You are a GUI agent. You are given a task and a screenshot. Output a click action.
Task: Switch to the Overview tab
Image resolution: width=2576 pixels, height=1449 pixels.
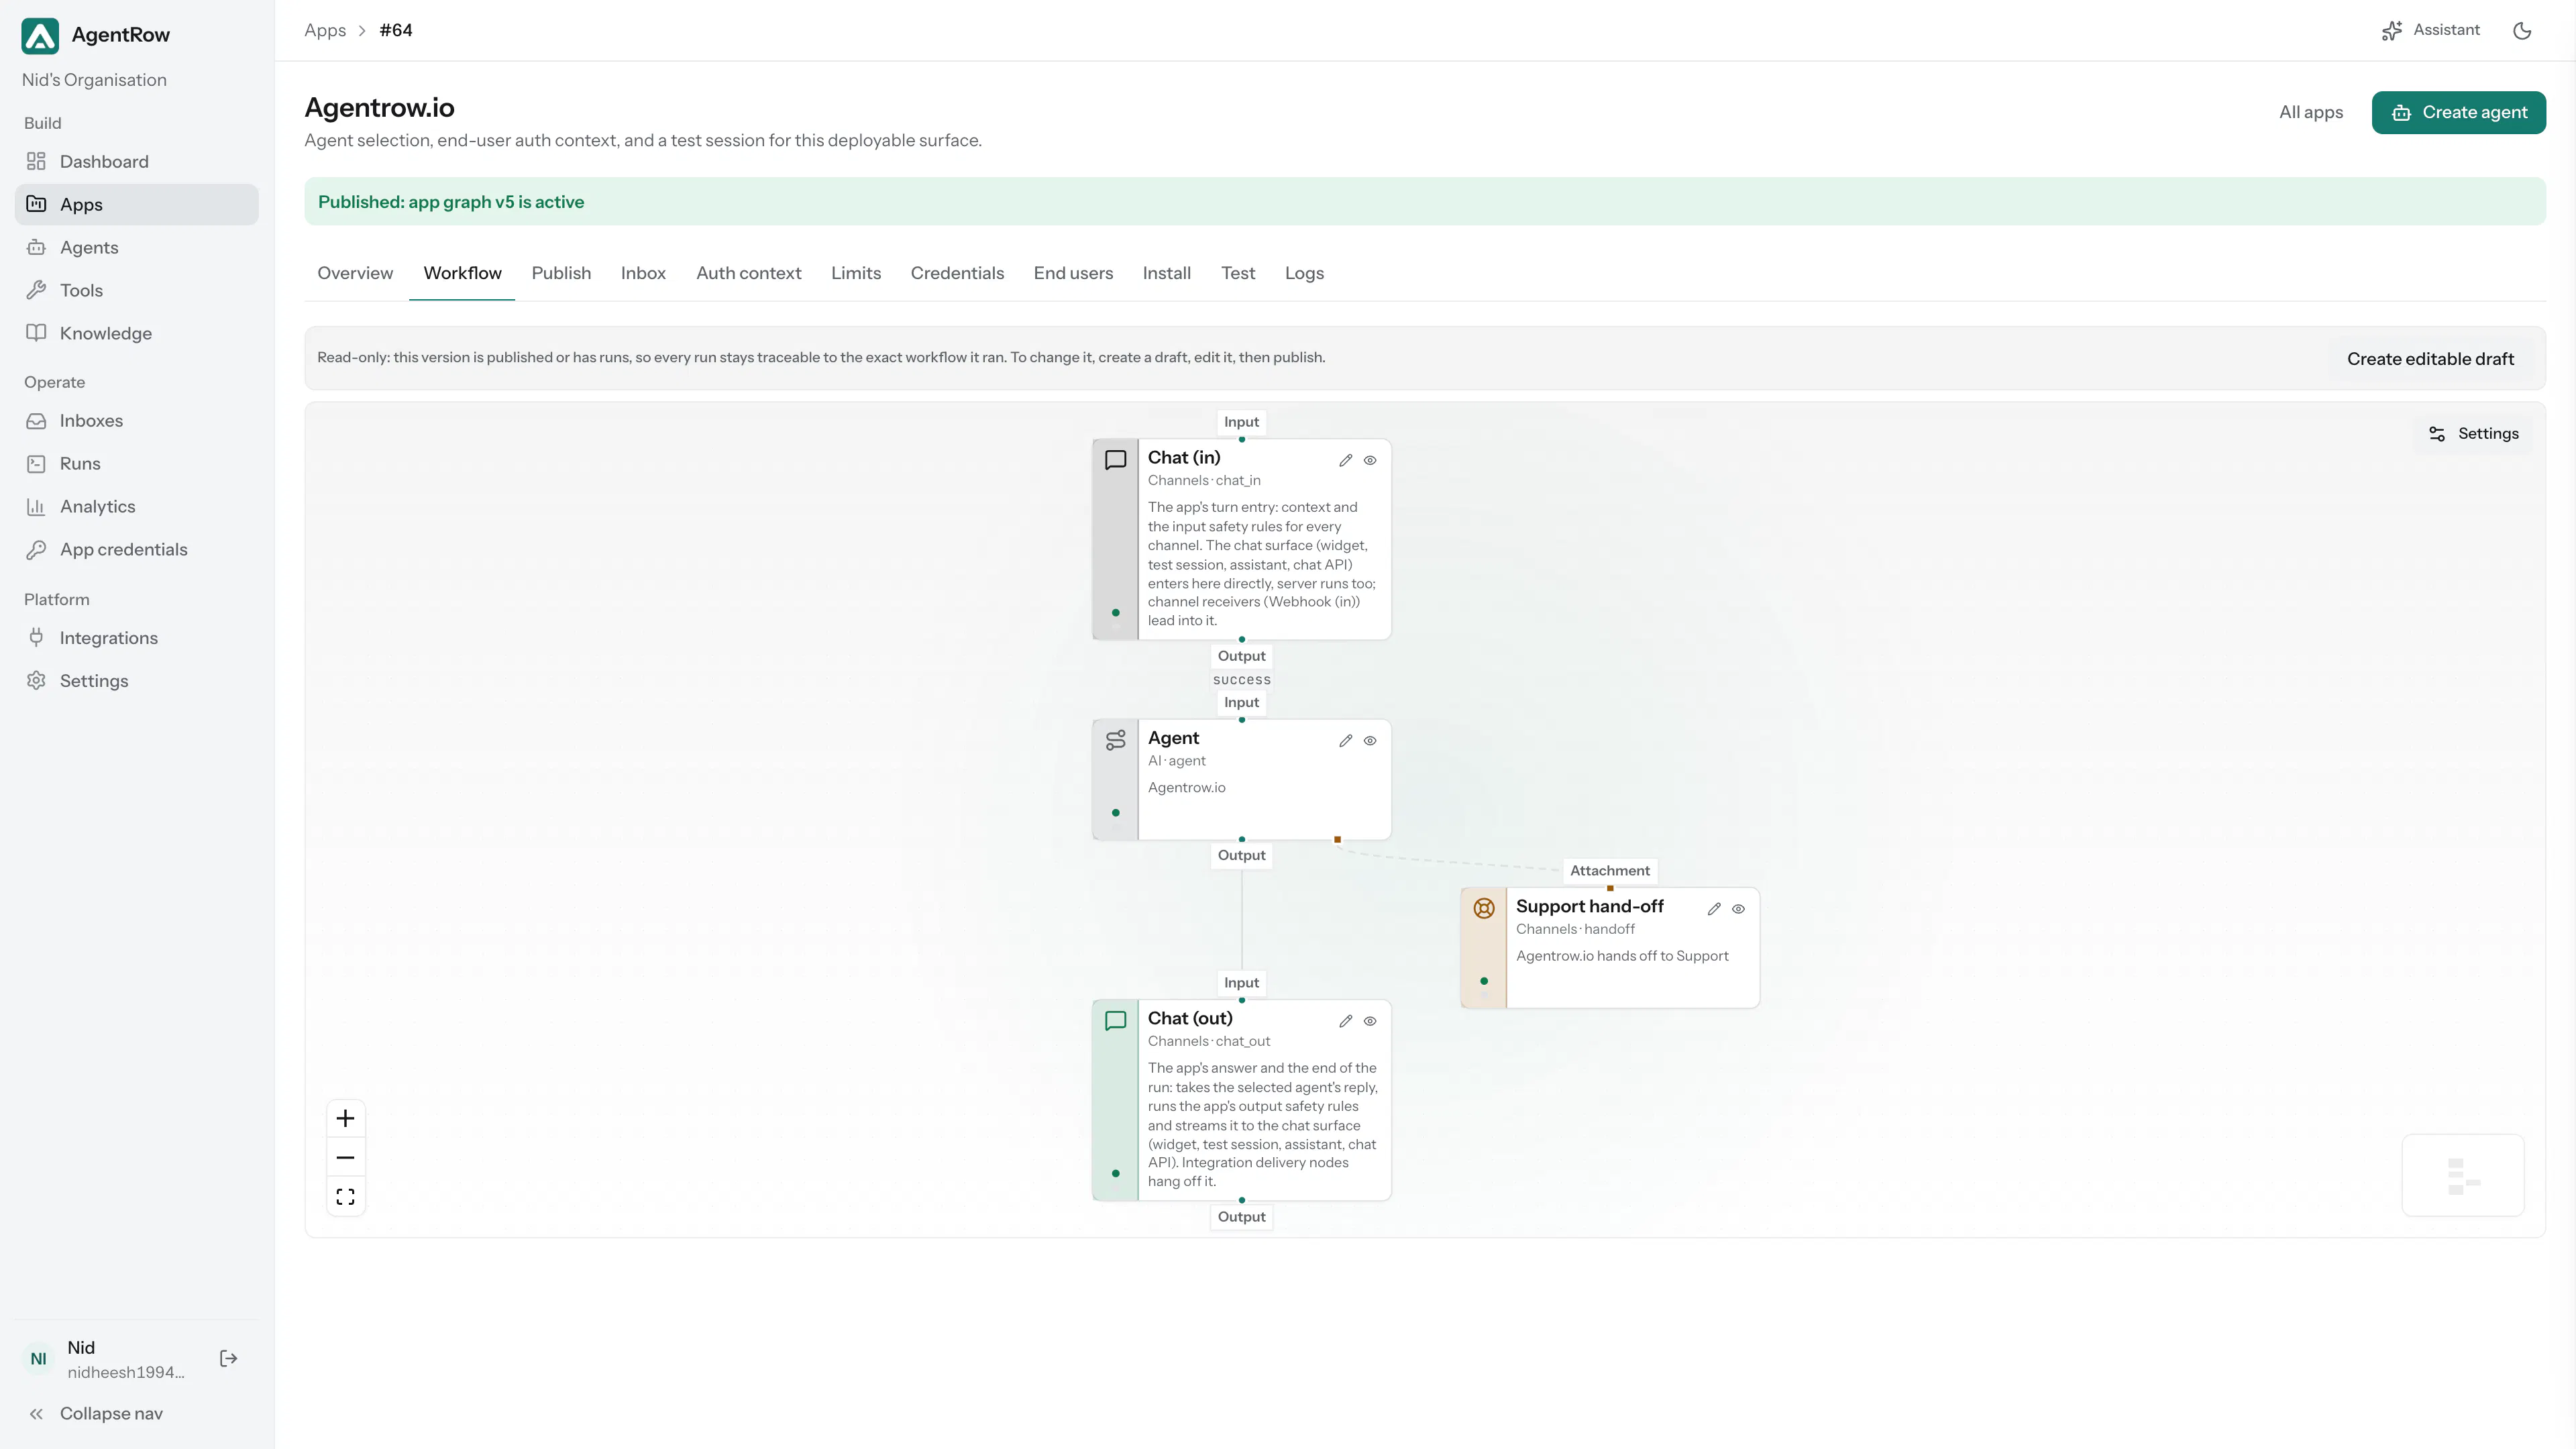click(355, 274)
